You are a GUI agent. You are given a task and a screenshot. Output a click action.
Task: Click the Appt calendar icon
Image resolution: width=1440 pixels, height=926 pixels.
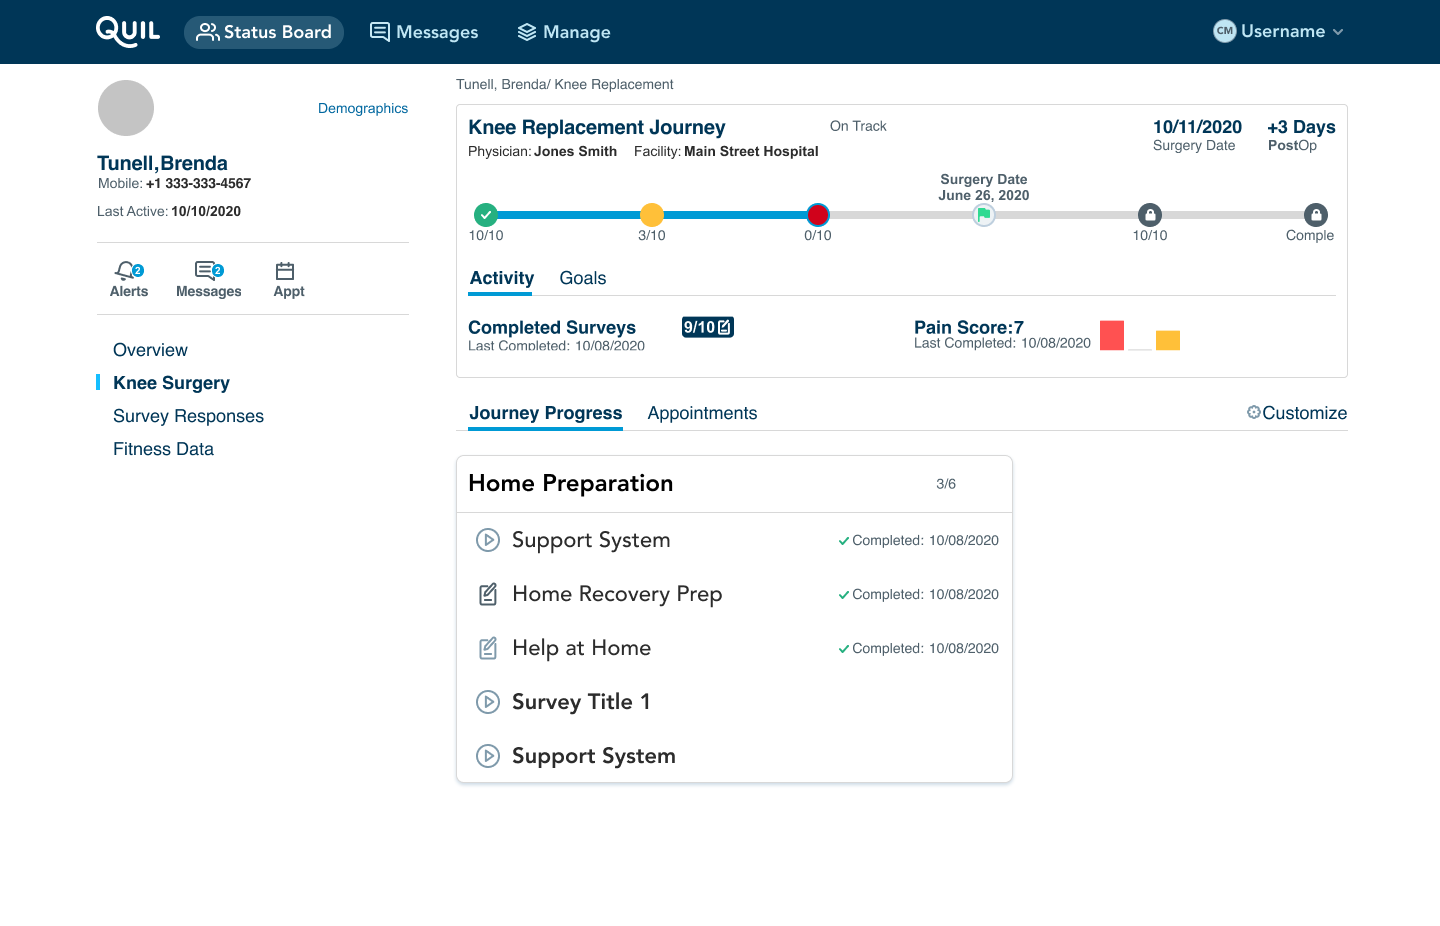click(286, 271)
